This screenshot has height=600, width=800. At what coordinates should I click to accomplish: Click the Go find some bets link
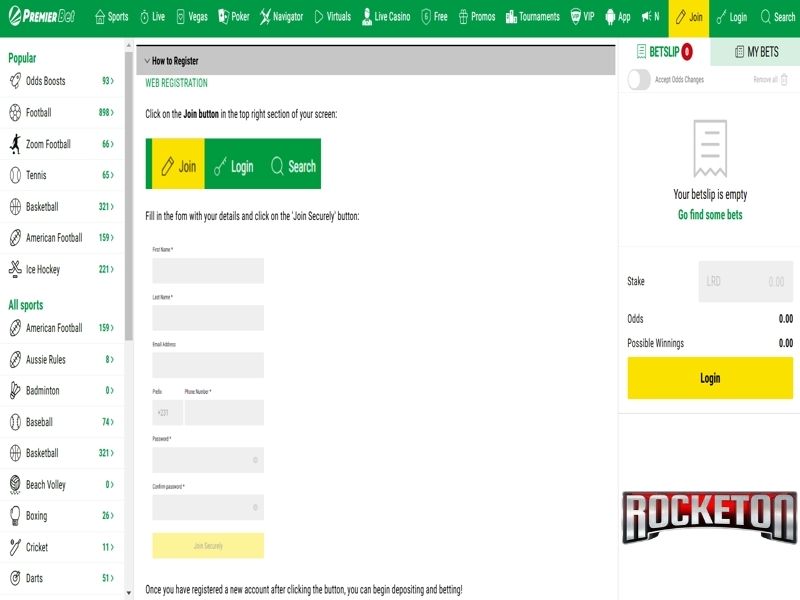pos(710,215)
